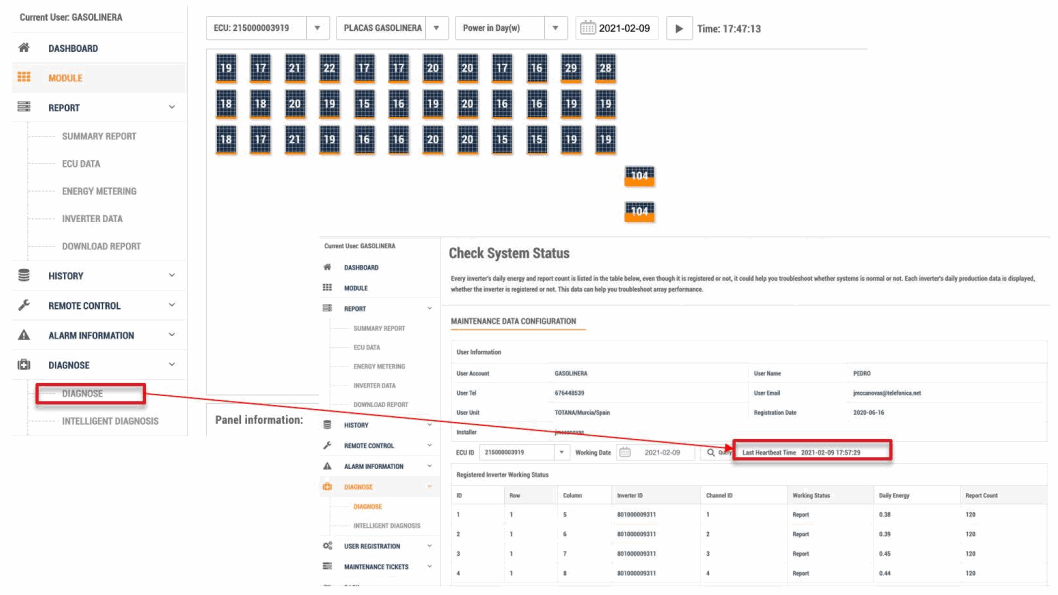Click the orange Module grid icon
The width and height of the screenshot is (1058, 595).
tap(24, 78)
